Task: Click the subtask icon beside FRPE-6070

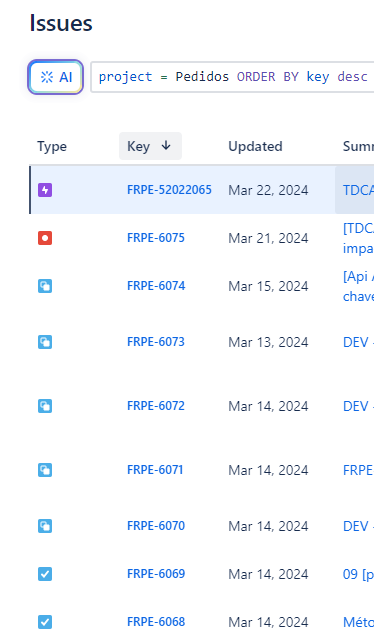Action: 45,526
